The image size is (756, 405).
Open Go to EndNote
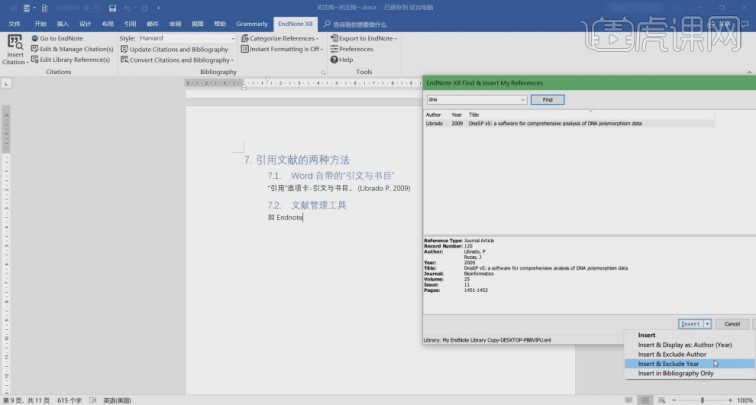[x=61, y=38]
